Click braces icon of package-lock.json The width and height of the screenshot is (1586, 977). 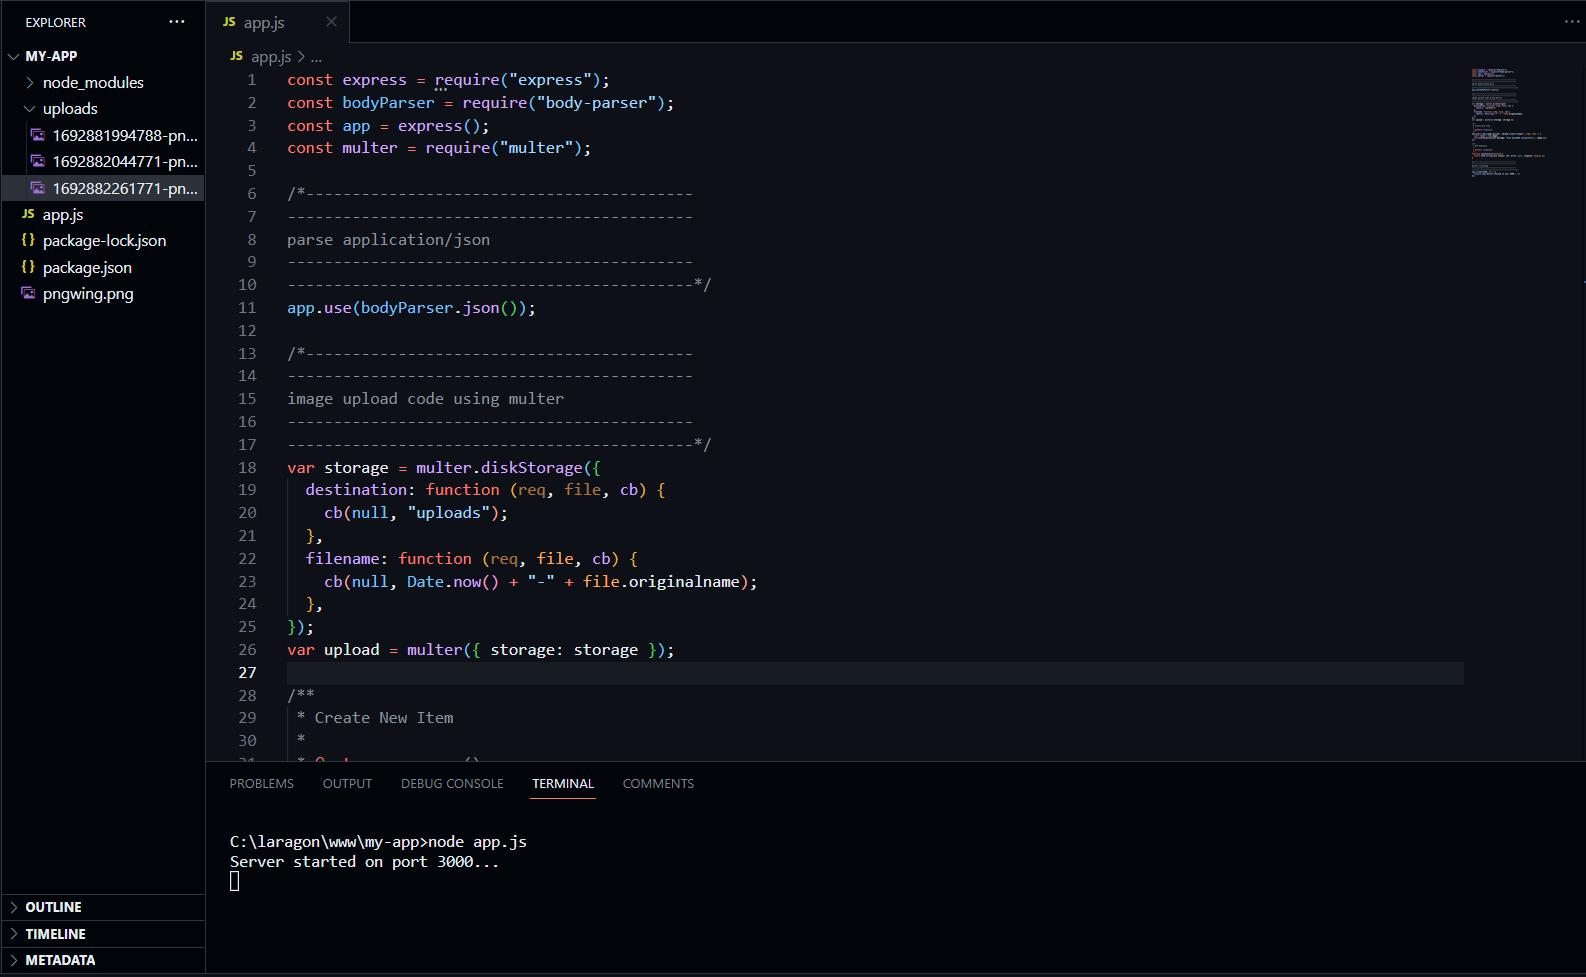(x=28, y=240)
